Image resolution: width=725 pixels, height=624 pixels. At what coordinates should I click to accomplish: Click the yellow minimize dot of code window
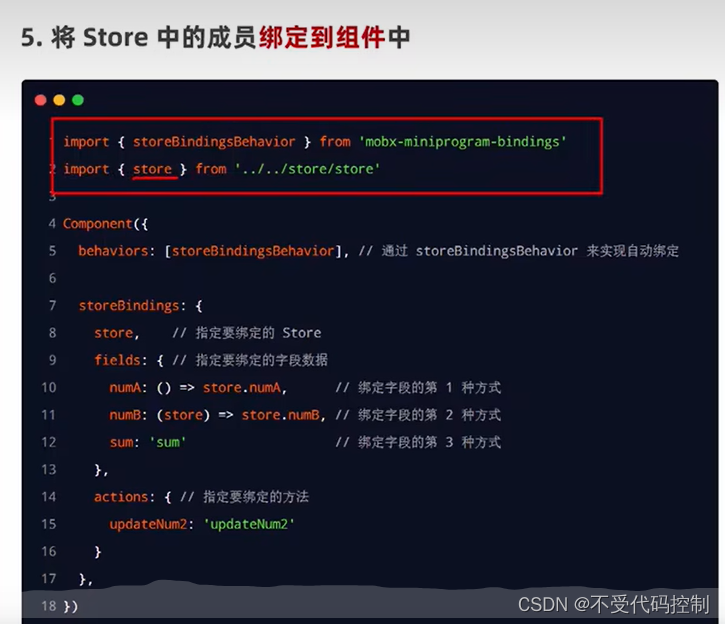(x=59, y=100)
